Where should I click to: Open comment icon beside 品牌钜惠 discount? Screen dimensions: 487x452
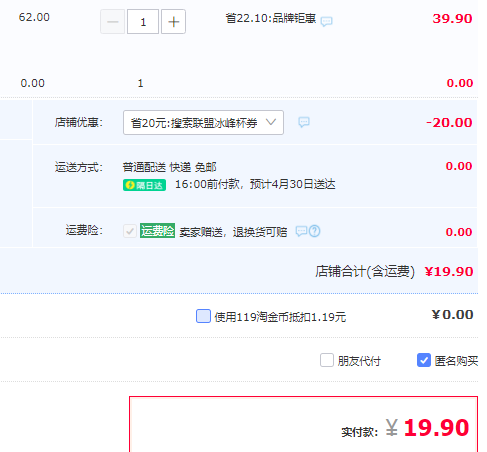tap(326, 22)
